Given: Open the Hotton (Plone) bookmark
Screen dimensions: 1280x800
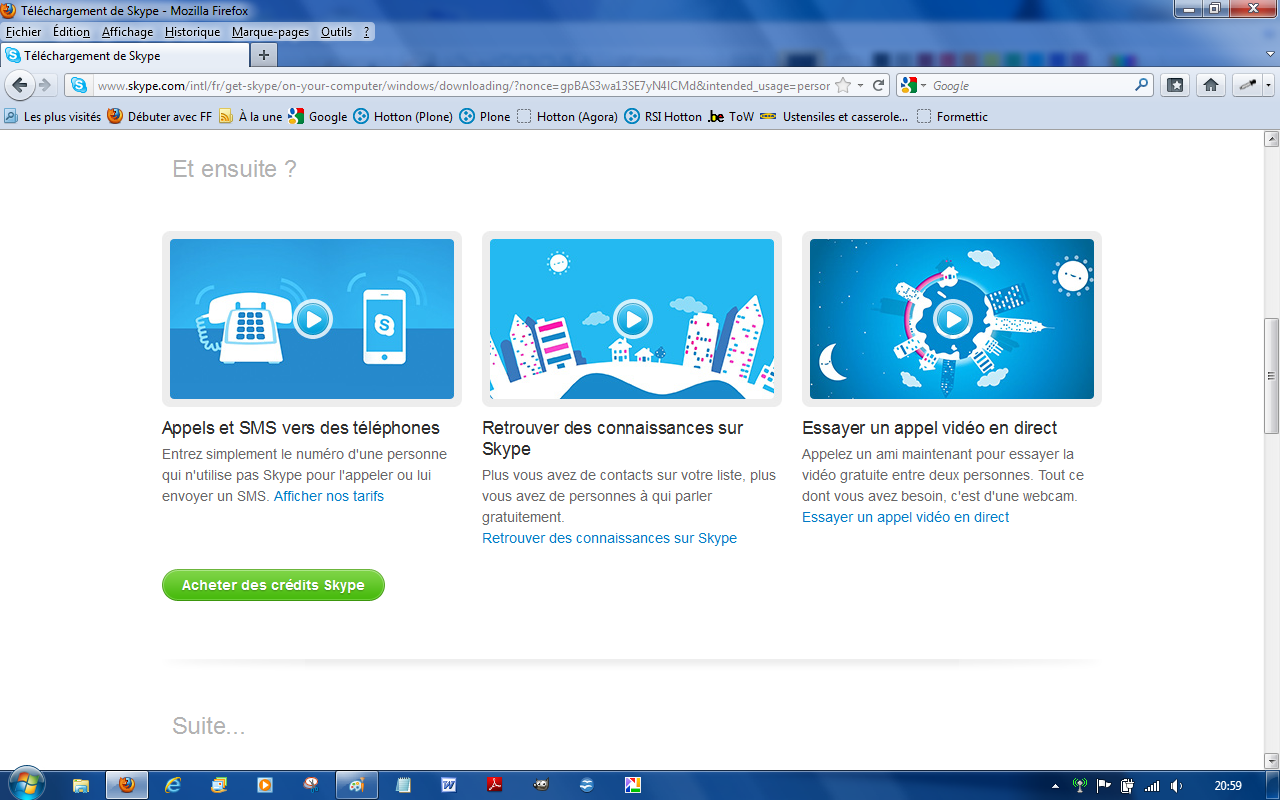Looking at the screenshot, I should pyautogui.click(x=403, y=117).
